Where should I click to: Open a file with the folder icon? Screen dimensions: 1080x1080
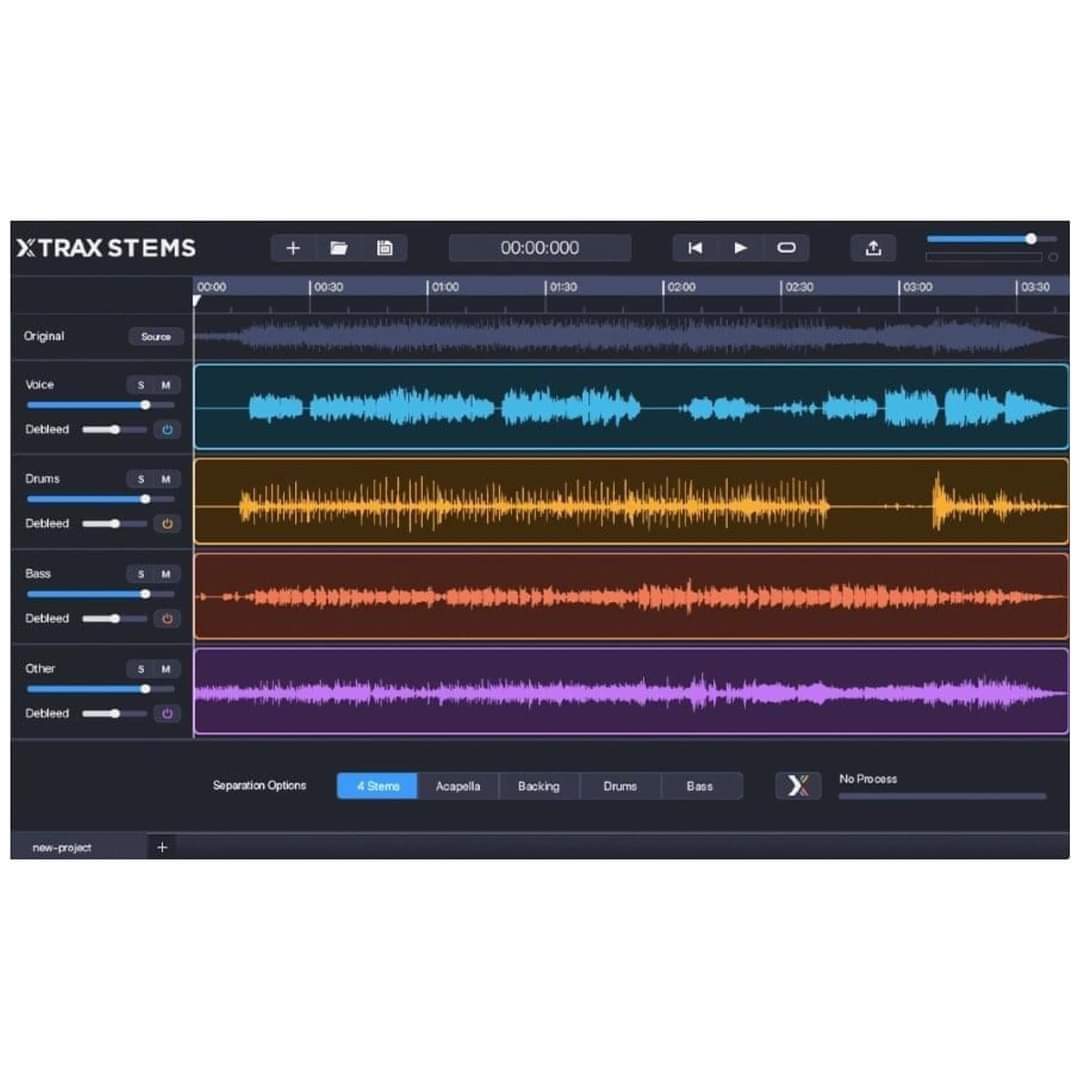click(x=339, y=248)
